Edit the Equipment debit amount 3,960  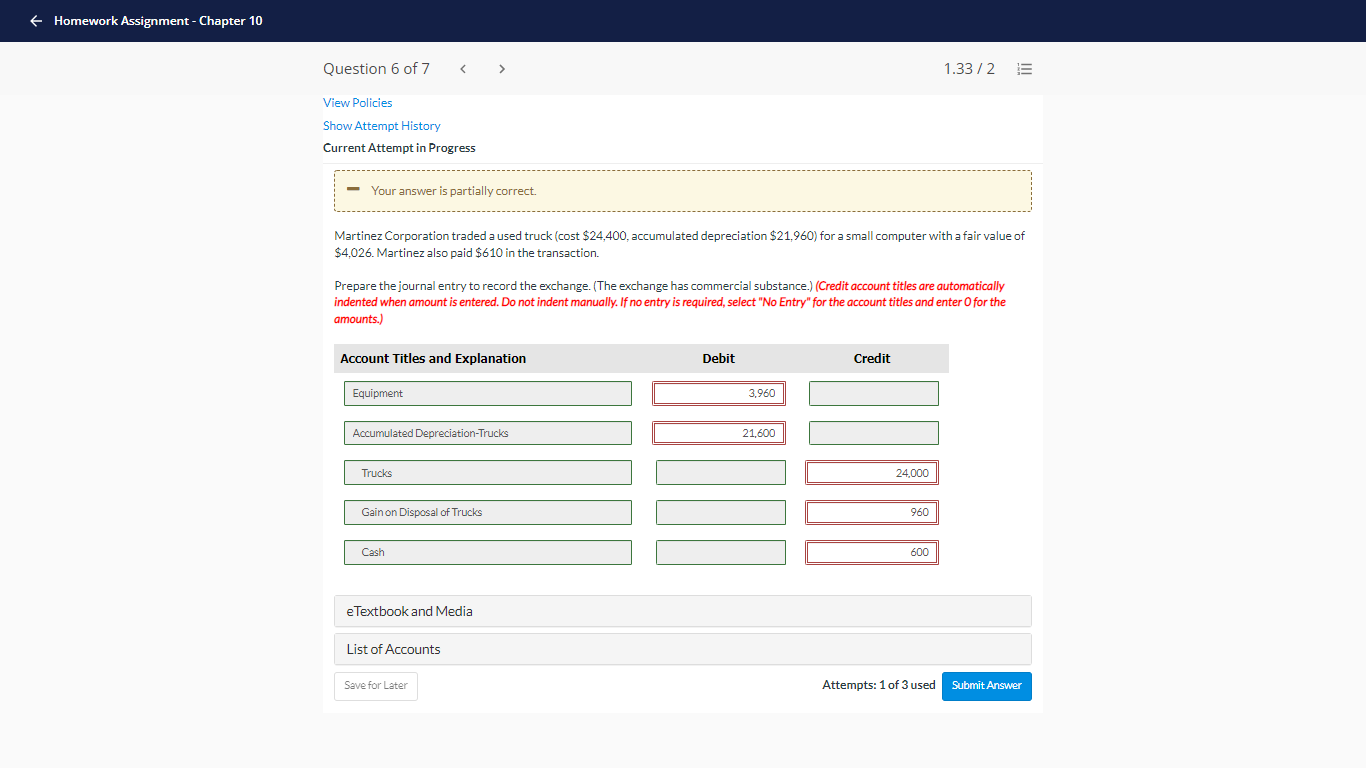pyautogui.click(x=719, y=394)
